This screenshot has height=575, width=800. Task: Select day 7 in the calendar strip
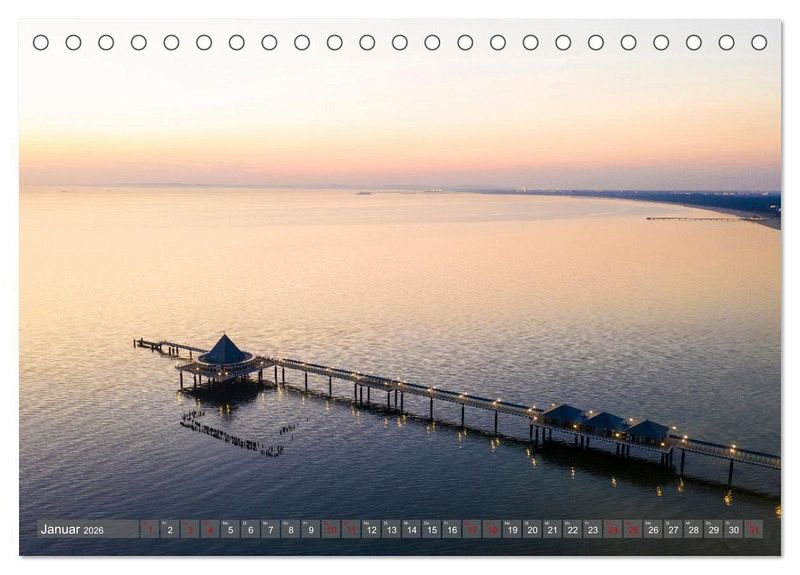pyautogui.click(x=270, y=529)
